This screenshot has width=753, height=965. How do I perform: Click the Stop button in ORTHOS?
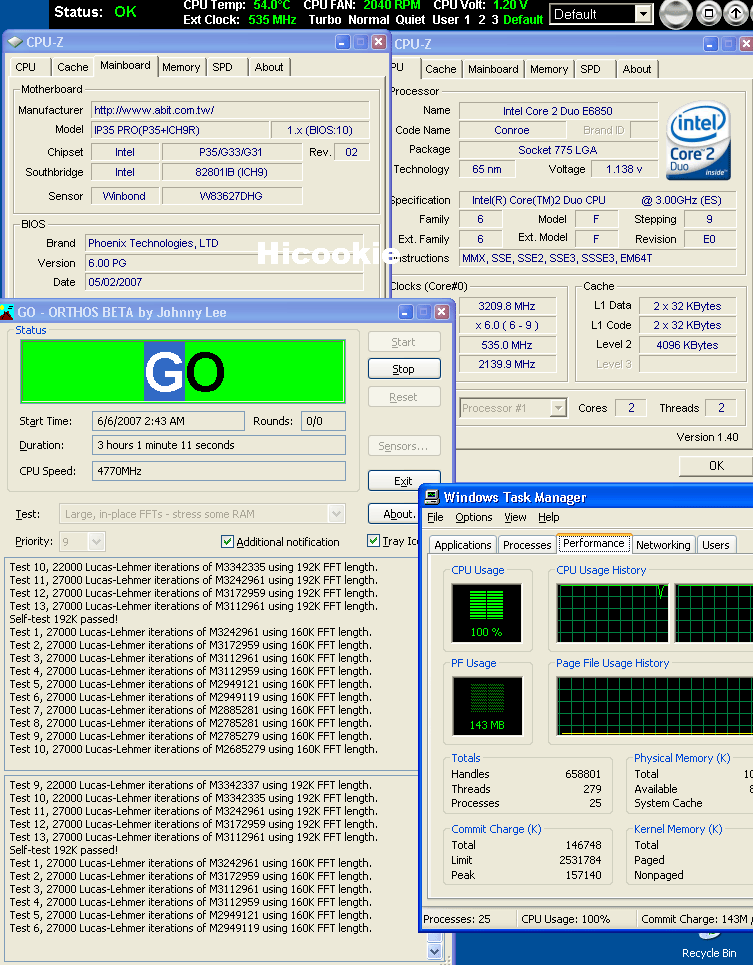coord(404,369)
